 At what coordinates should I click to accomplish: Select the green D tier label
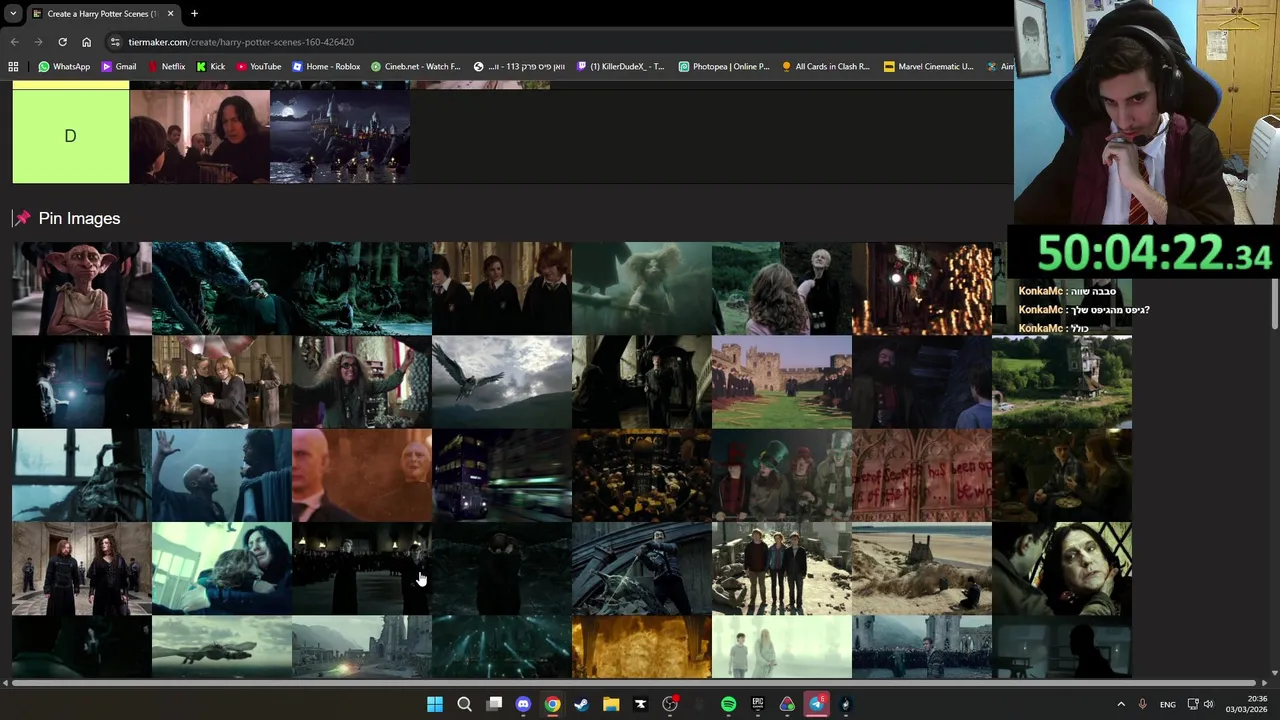pyautogui.click(x=70, y=136)
